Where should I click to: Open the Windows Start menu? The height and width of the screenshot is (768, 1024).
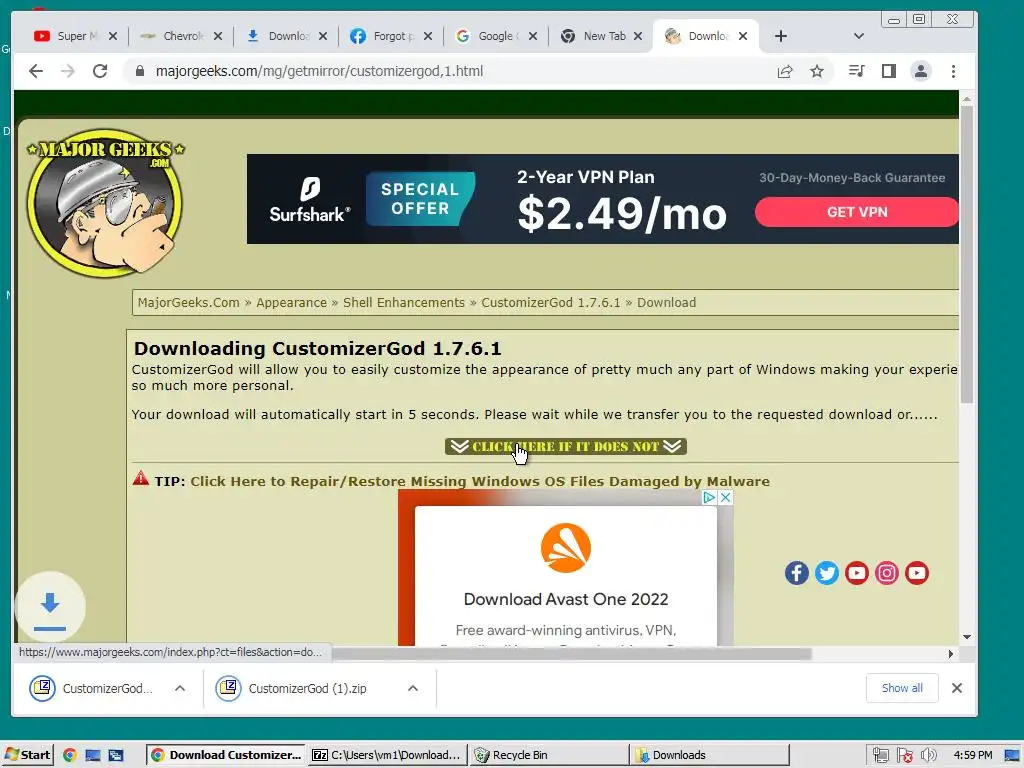click(x=27, y=755)
